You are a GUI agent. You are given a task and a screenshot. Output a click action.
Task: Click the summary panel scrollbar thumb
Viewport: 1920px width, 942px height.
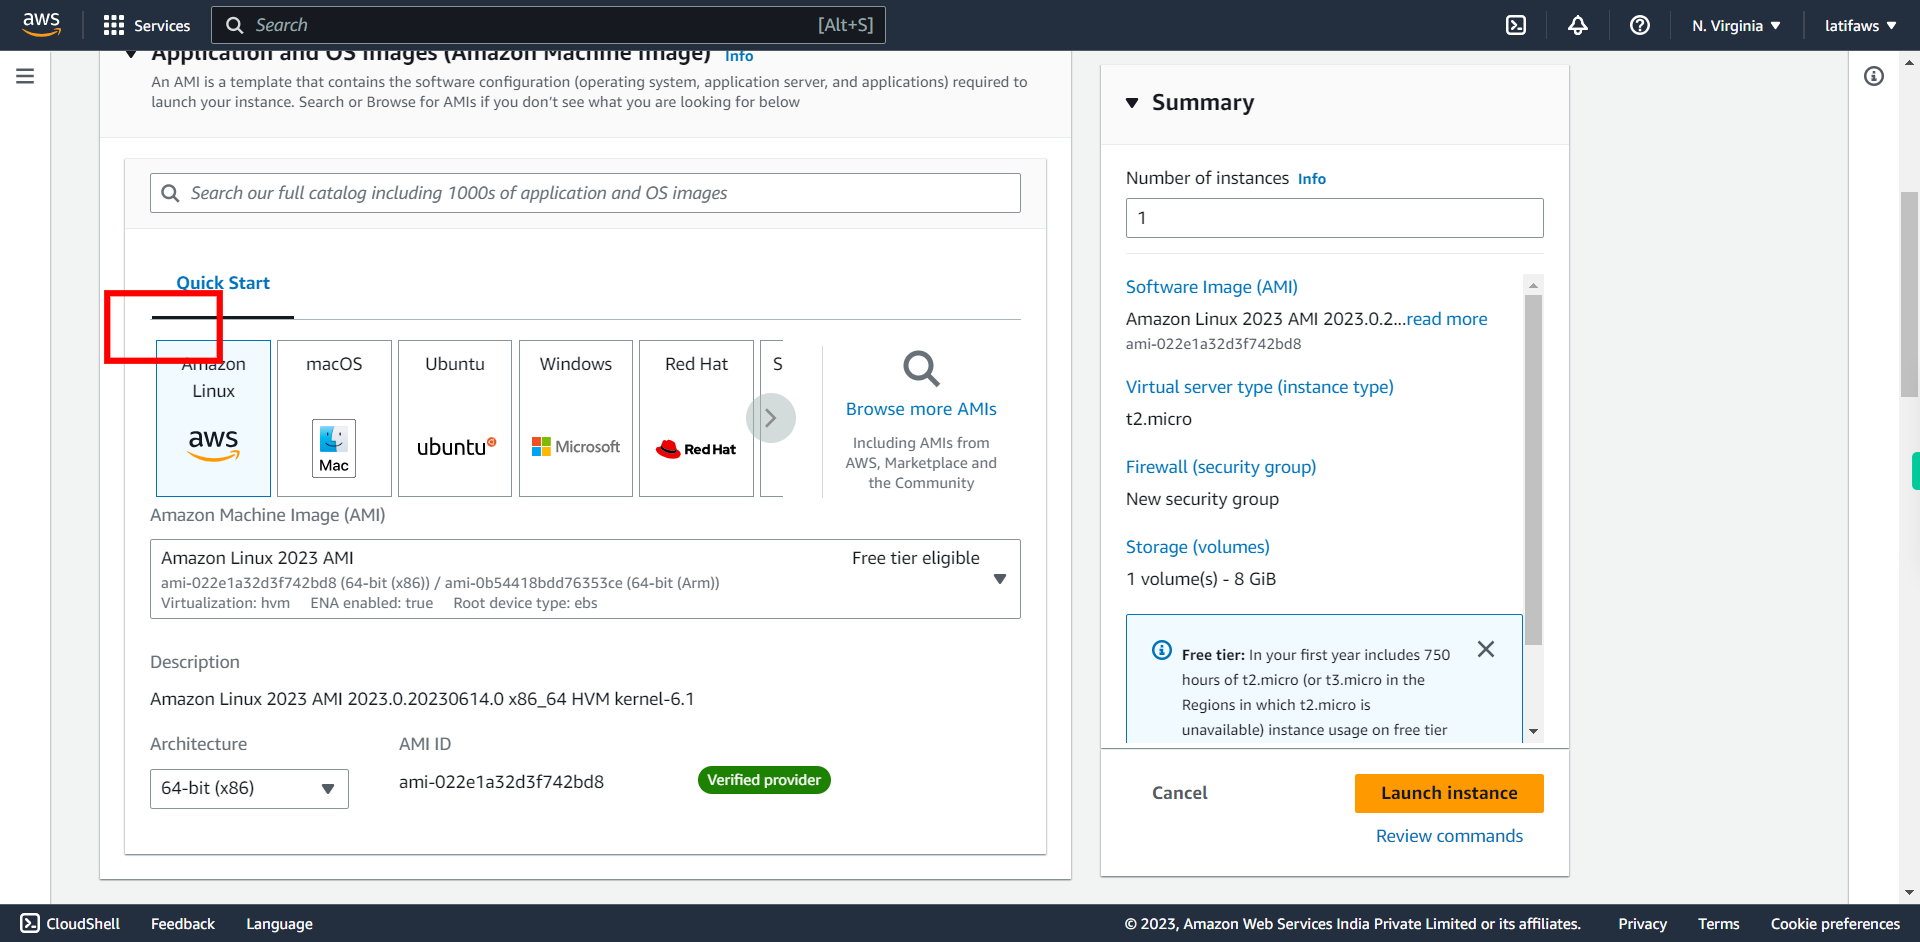(x=1533, y=470)
